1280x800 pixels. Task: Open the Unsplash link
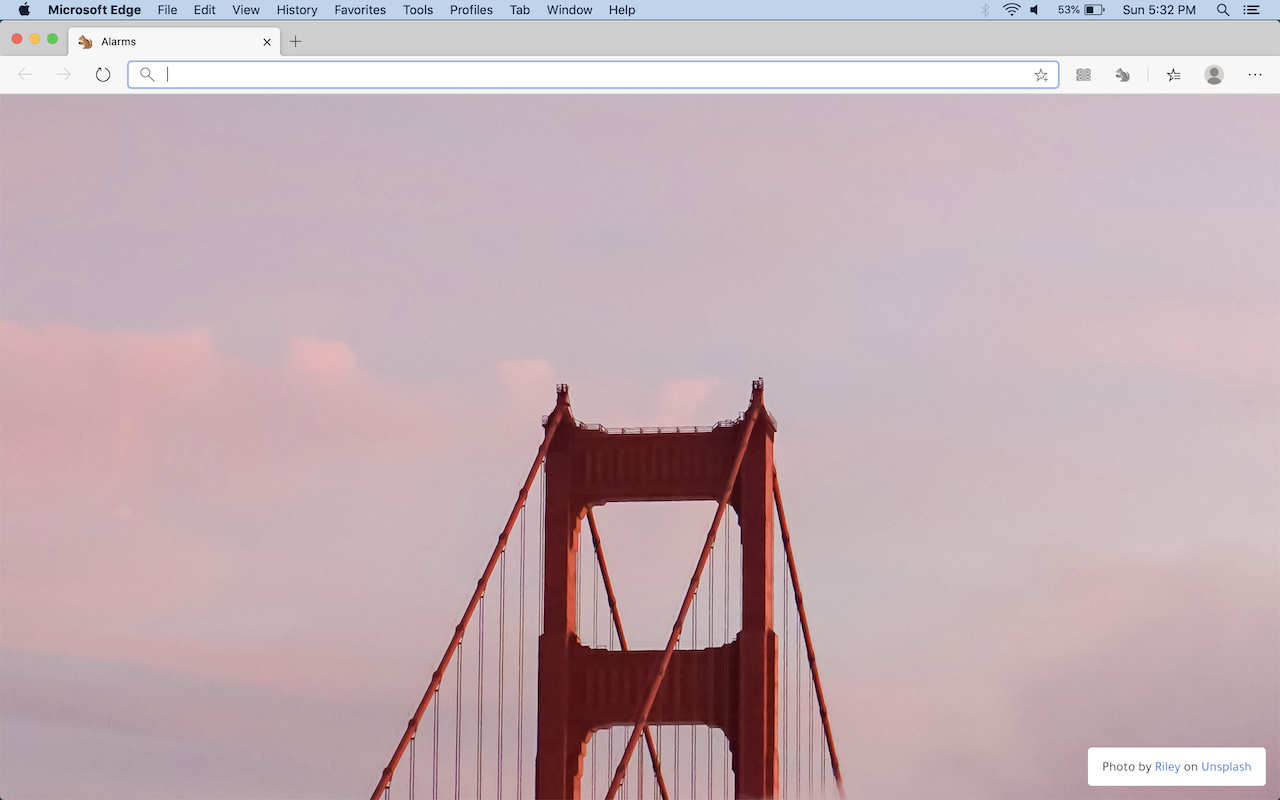(1226, 767)
